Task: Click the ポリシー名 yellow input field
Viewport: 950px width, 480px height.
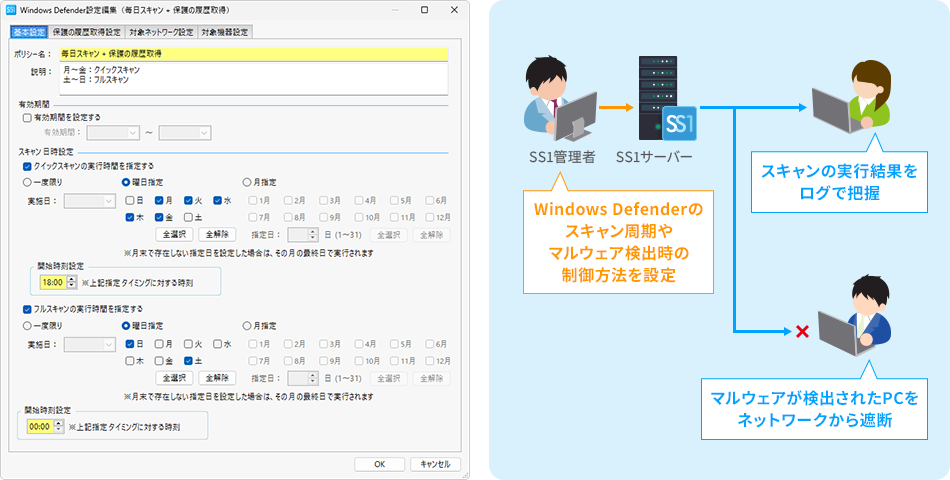Action: [x=253, y=54]
